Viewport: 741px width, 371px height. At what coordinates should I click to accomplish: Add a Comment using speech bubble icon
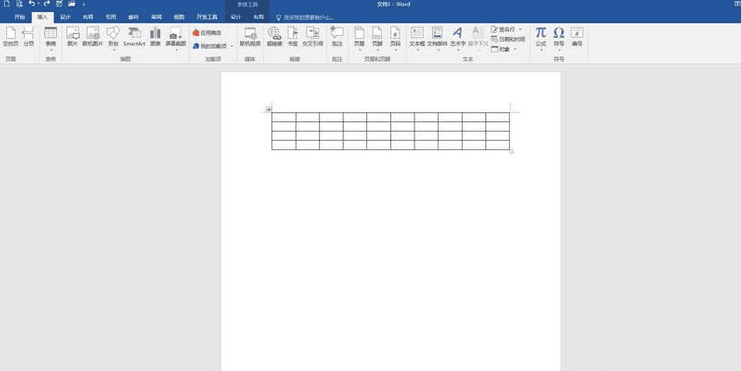337,37
